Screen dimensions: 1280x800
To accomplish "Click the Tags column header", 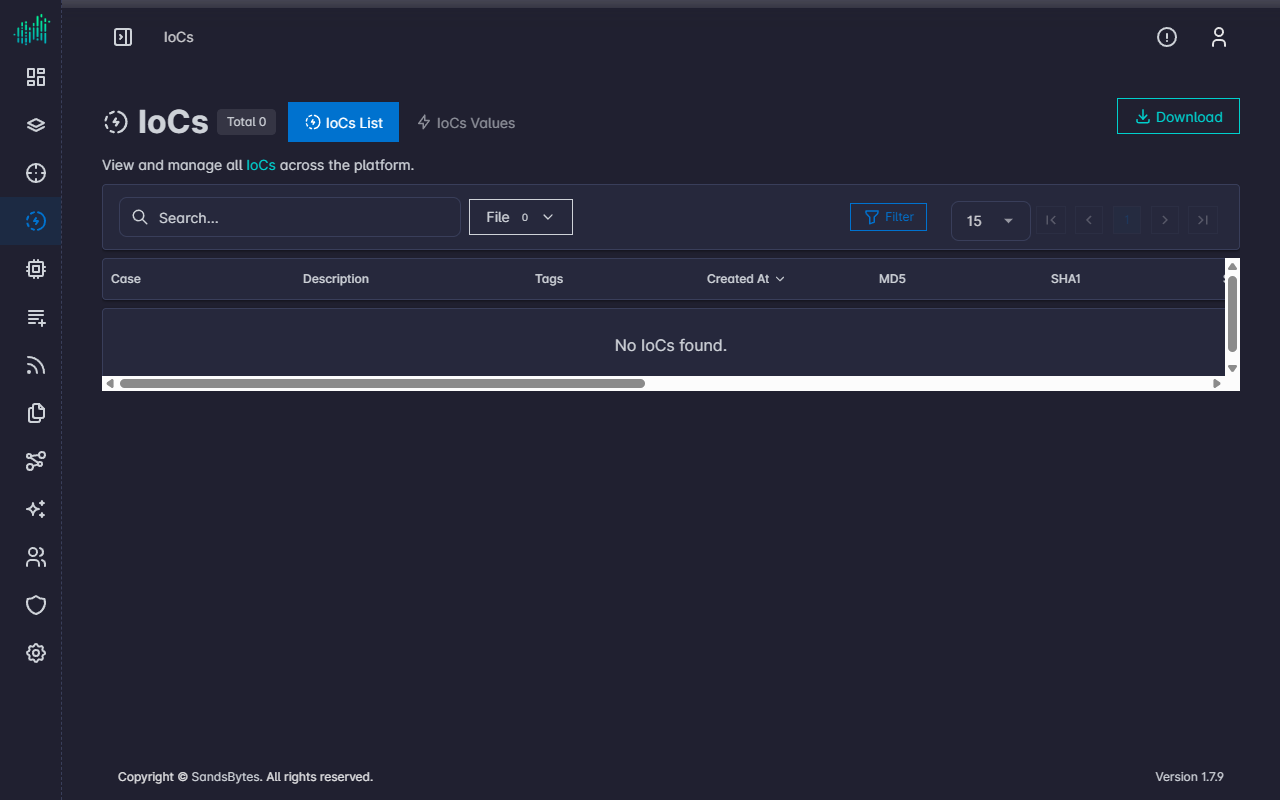I will point(549,279).
